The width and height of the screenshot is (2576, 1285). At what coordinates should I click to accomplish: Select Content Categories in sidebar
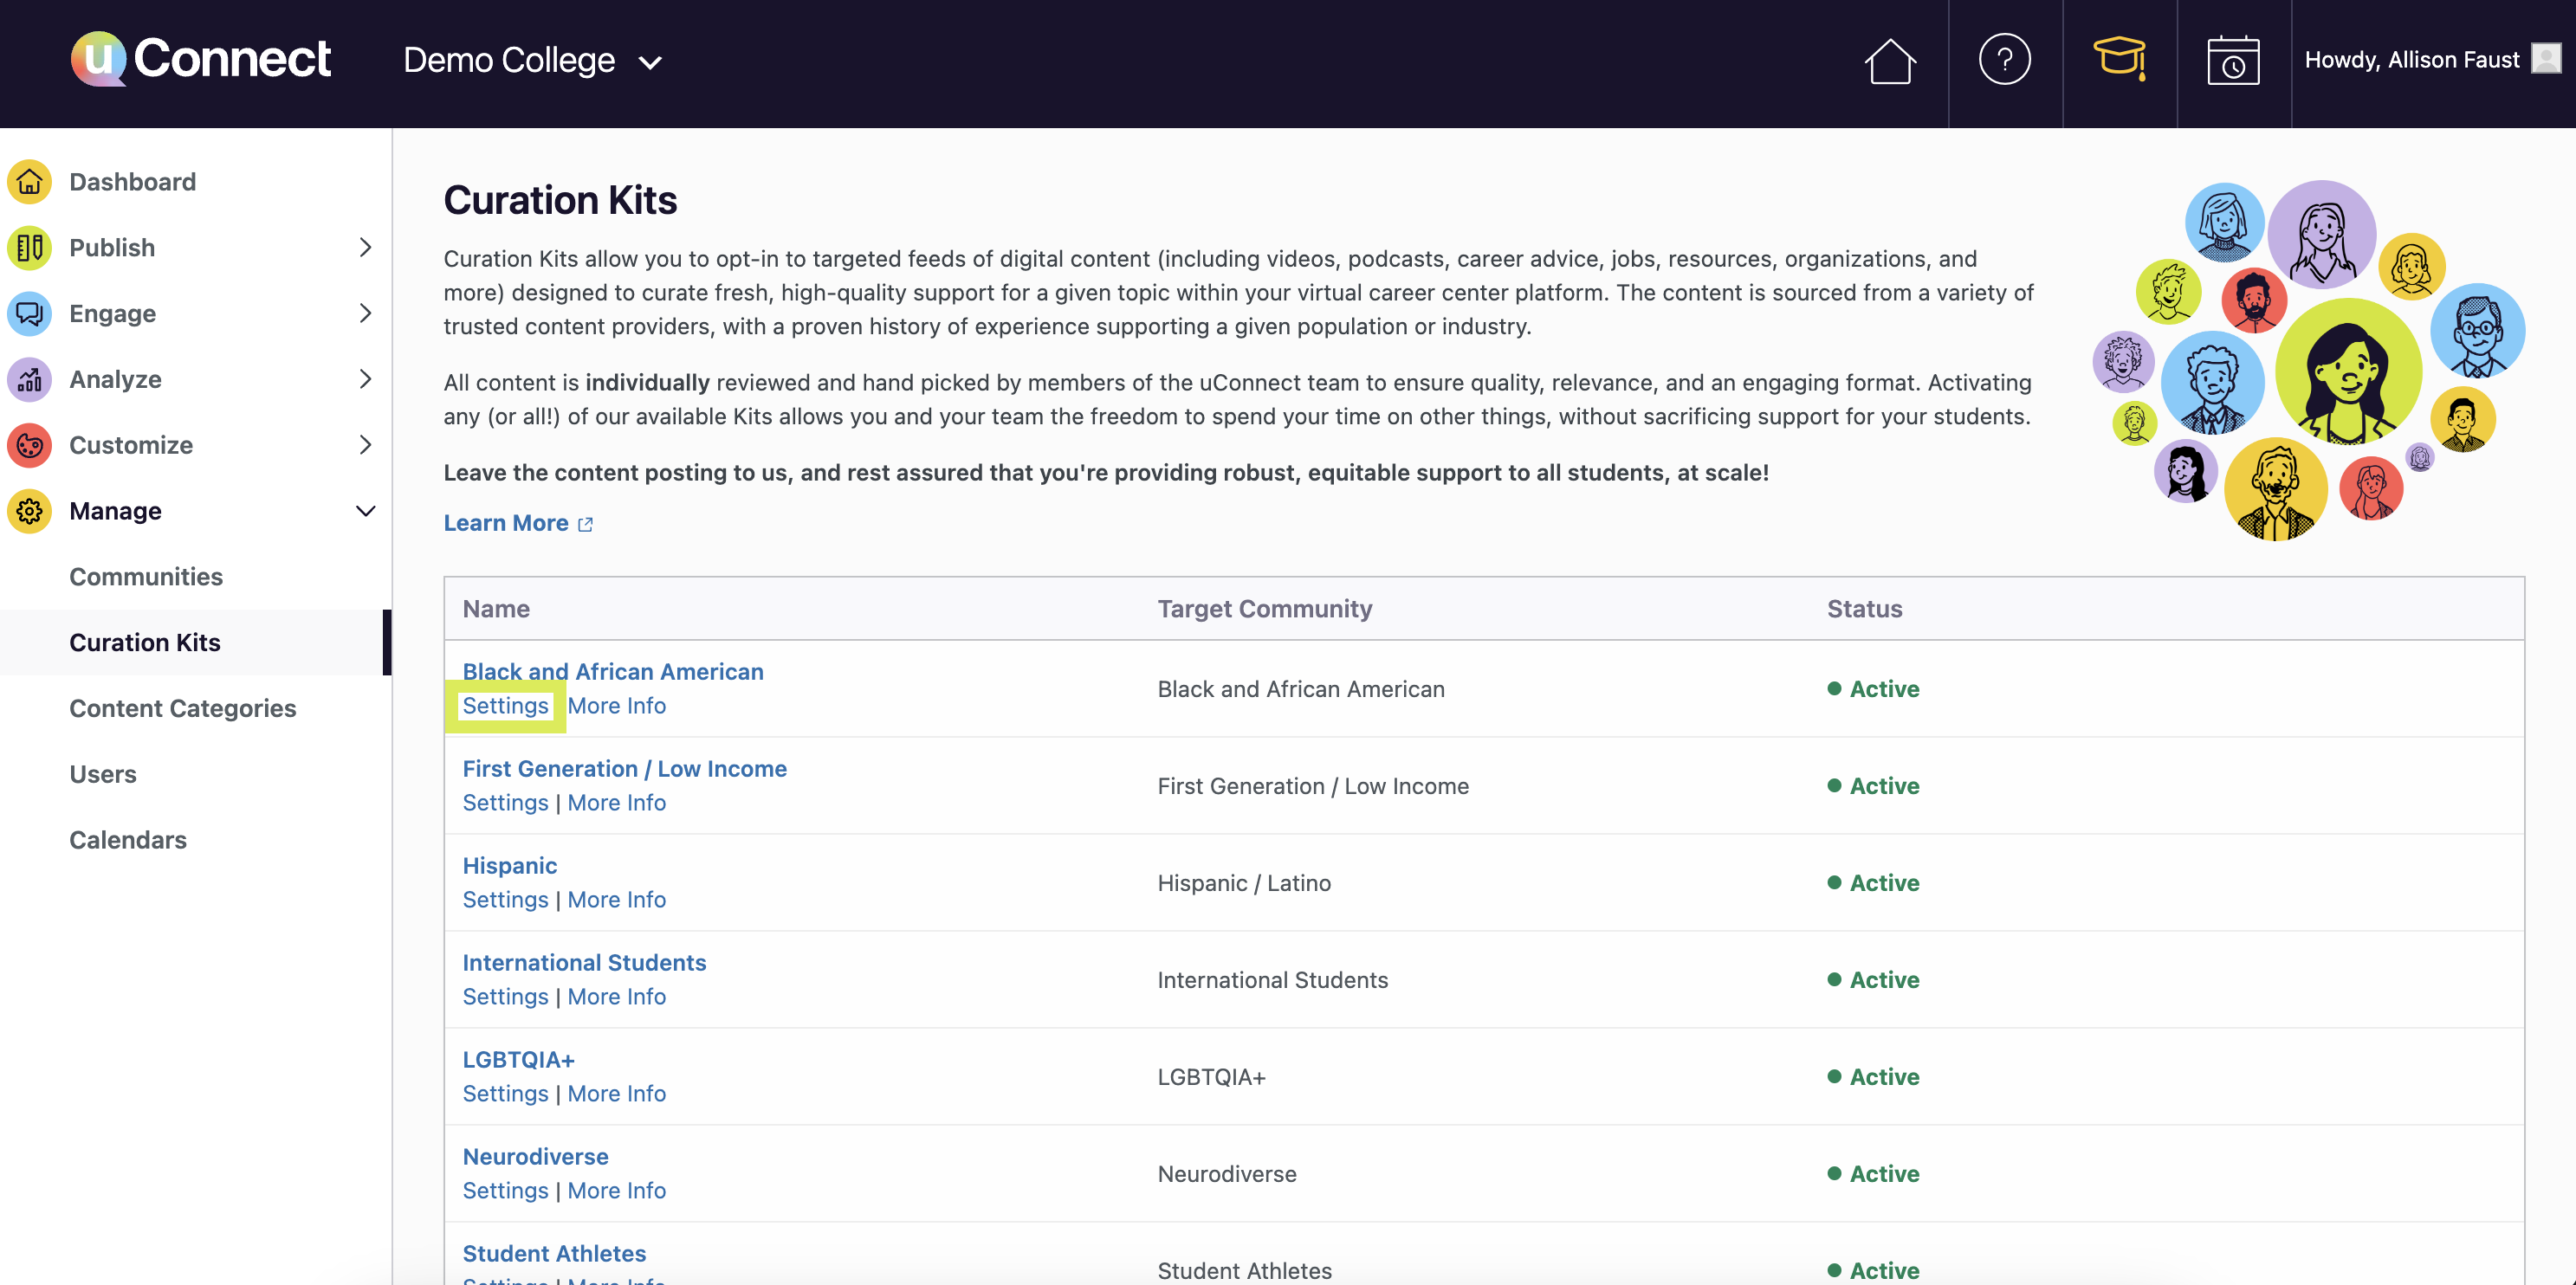pos(182,709)
